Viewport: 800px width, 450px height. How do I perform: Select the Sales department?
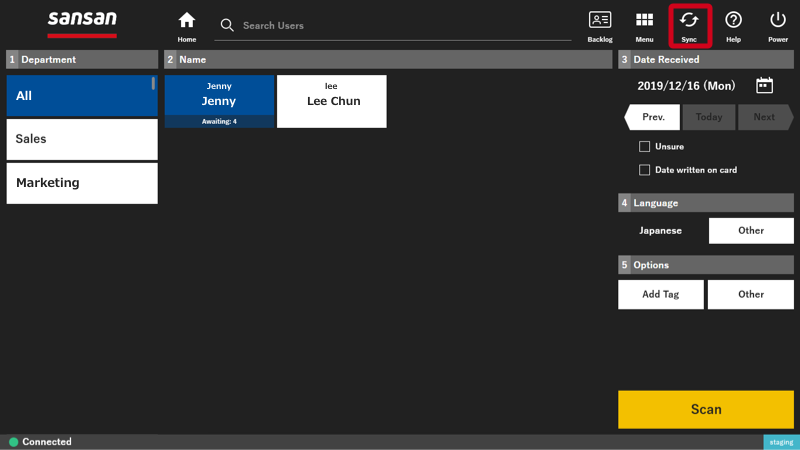[x=82, y=139]
